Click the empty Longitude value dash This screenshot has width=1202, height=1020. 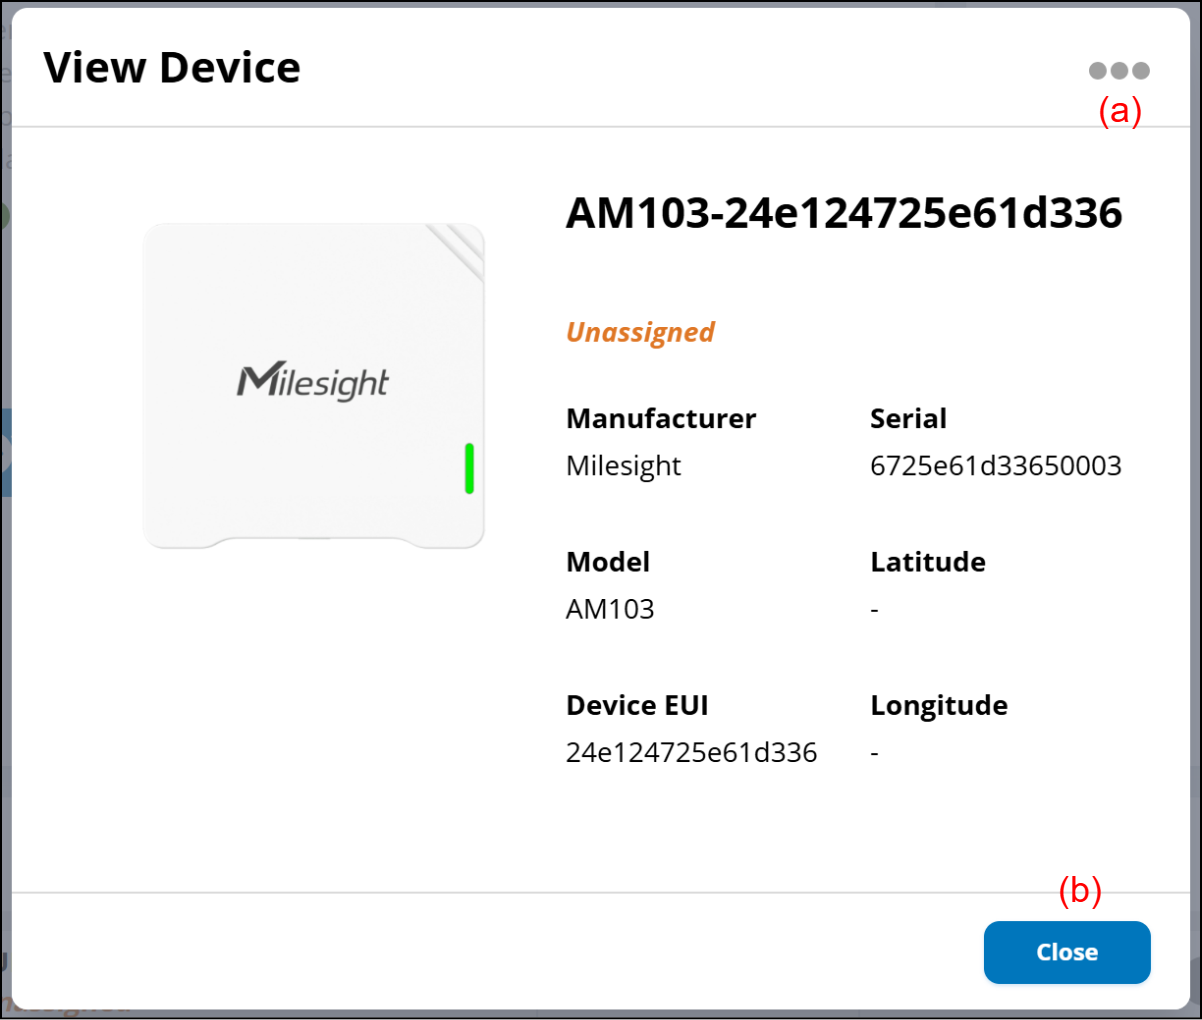click(875, 753)
